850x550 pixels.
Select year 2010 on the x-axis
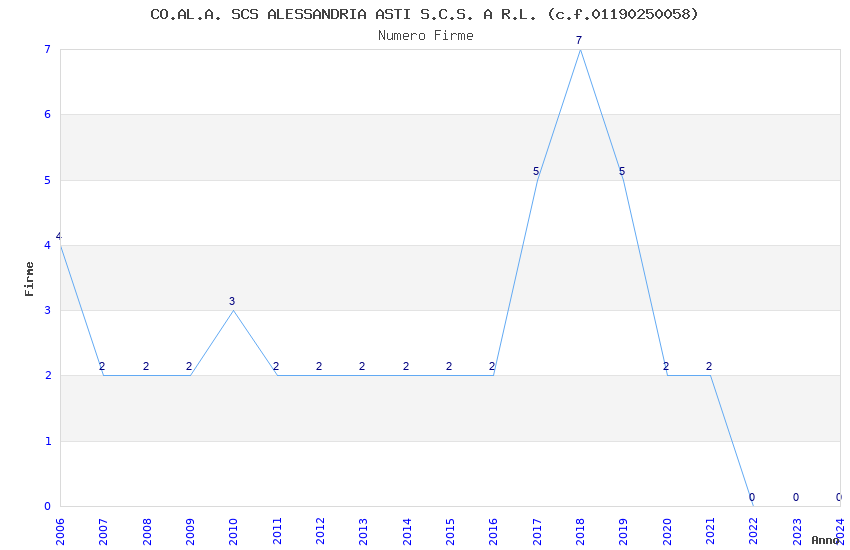(233, 531)
